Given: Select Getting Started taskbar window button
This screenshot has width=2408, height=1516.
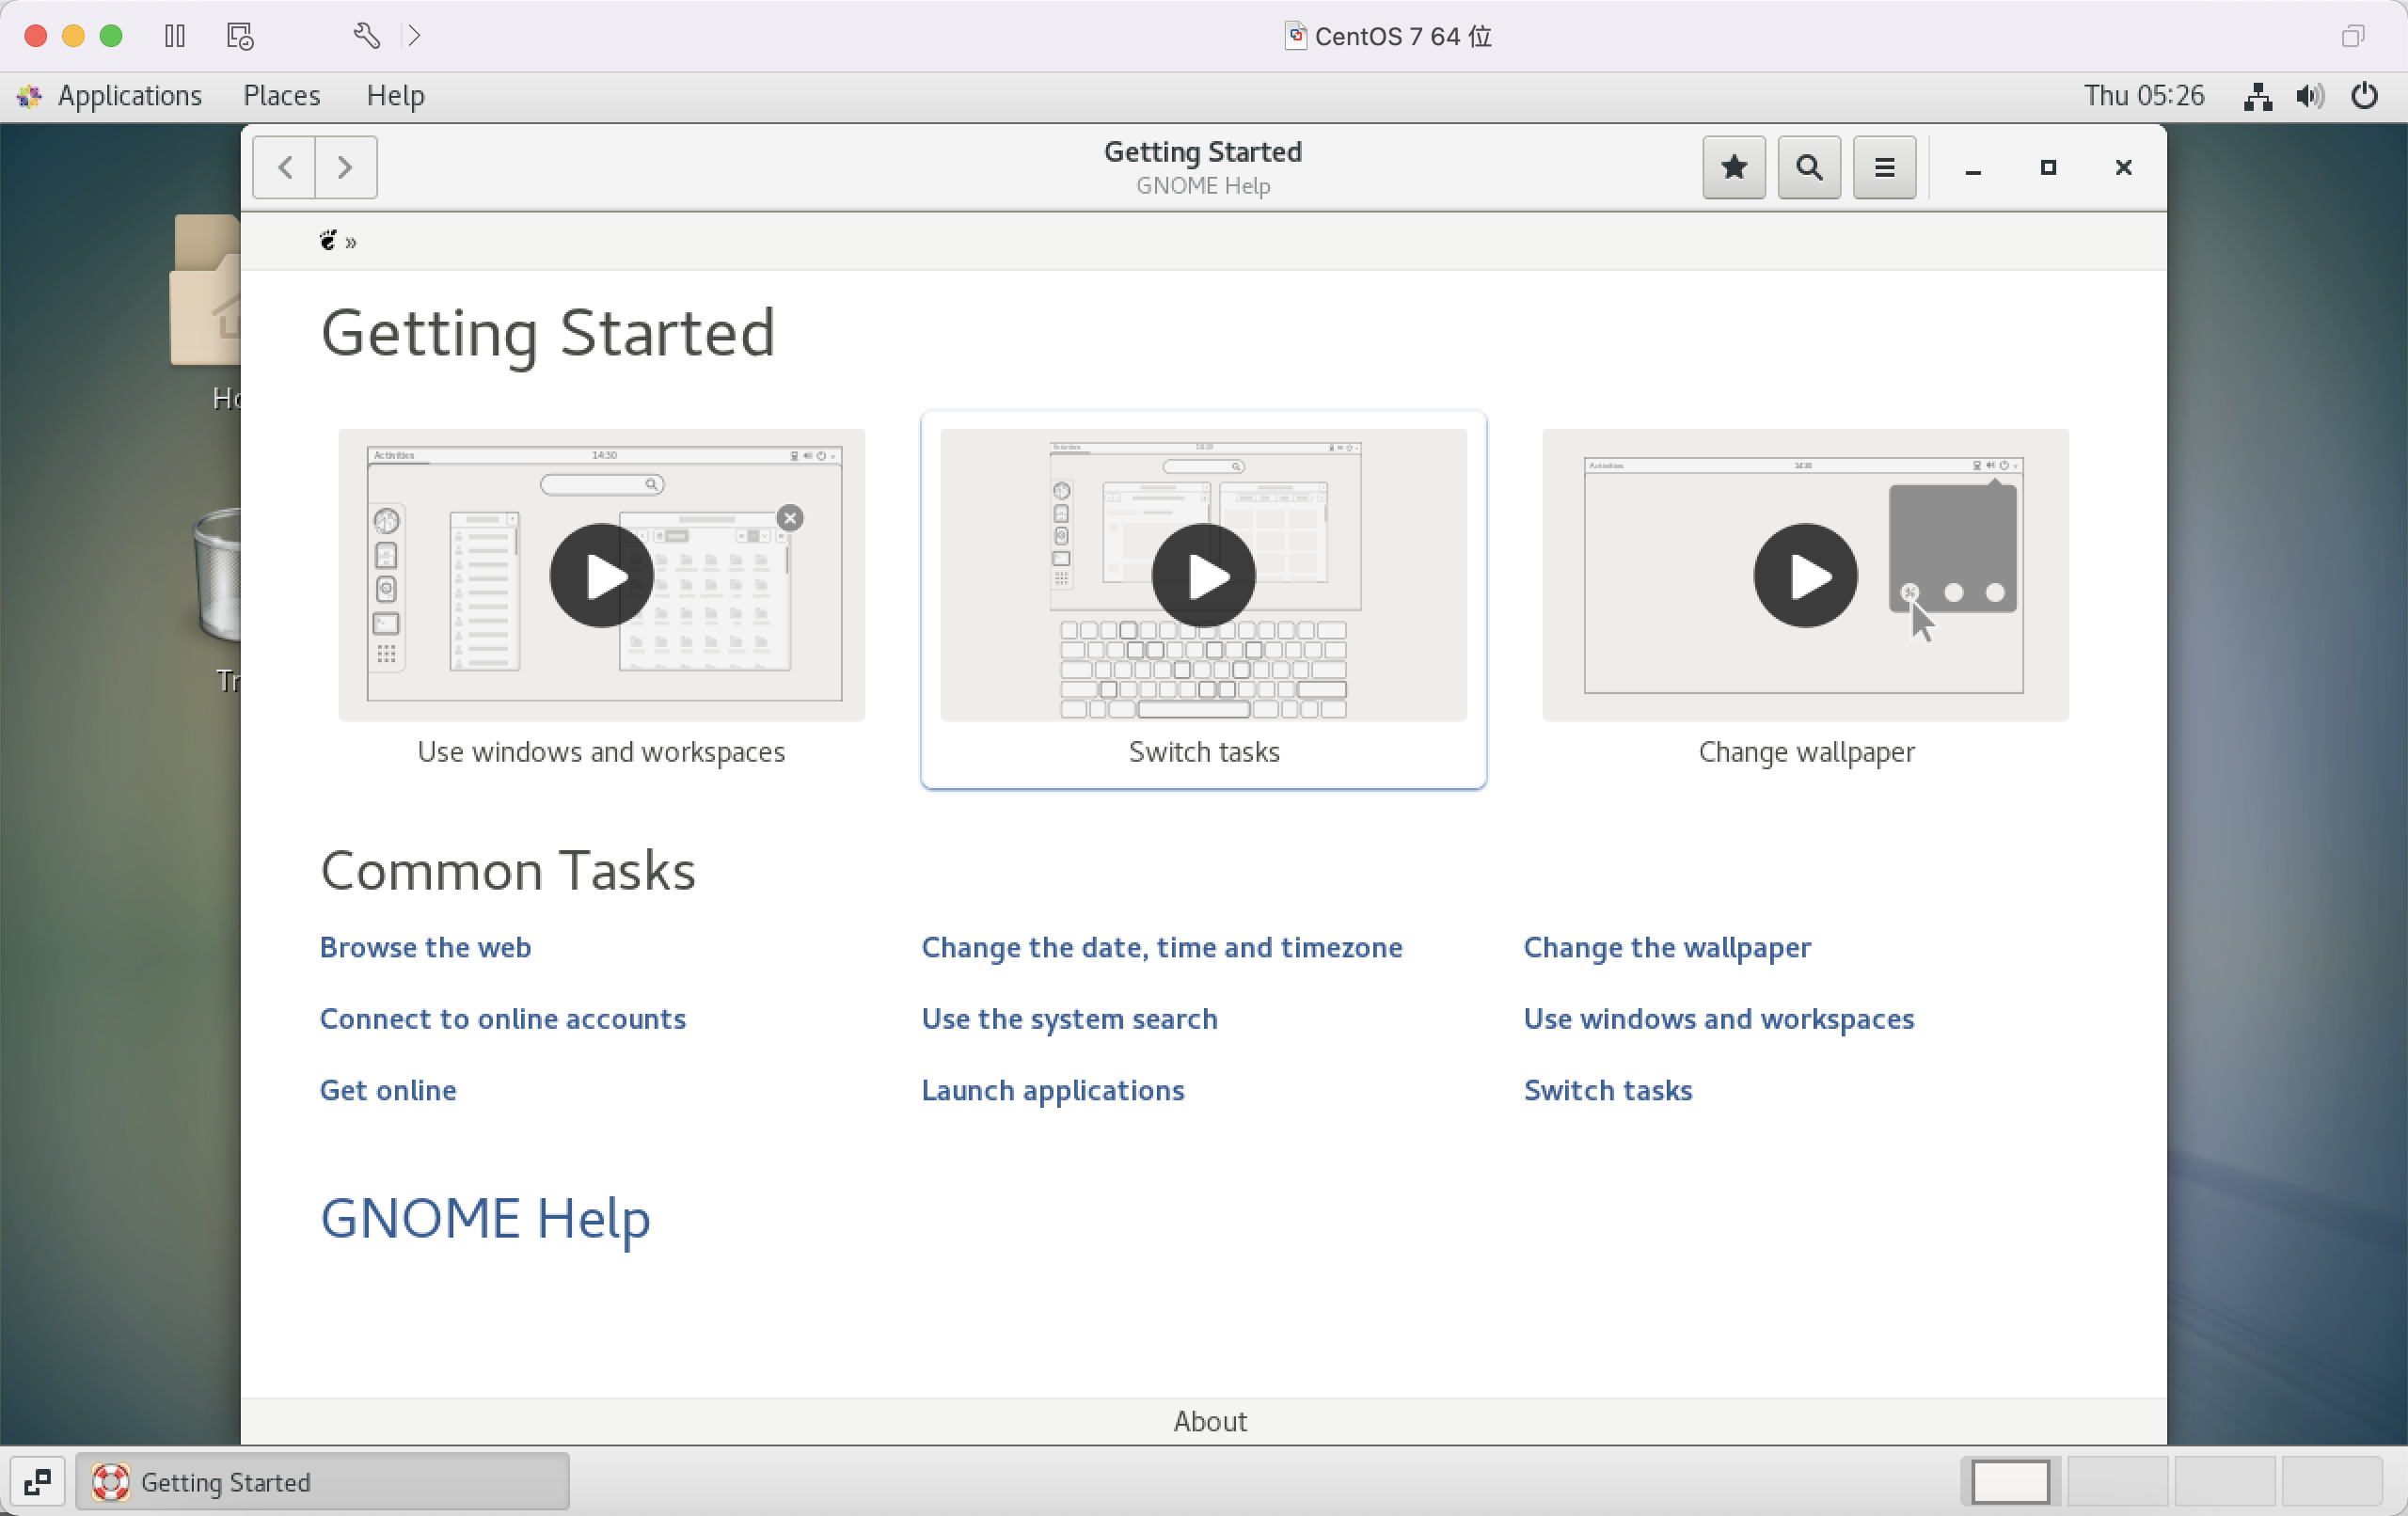Looking at the screenshot, I should [x=322, y=1481].
